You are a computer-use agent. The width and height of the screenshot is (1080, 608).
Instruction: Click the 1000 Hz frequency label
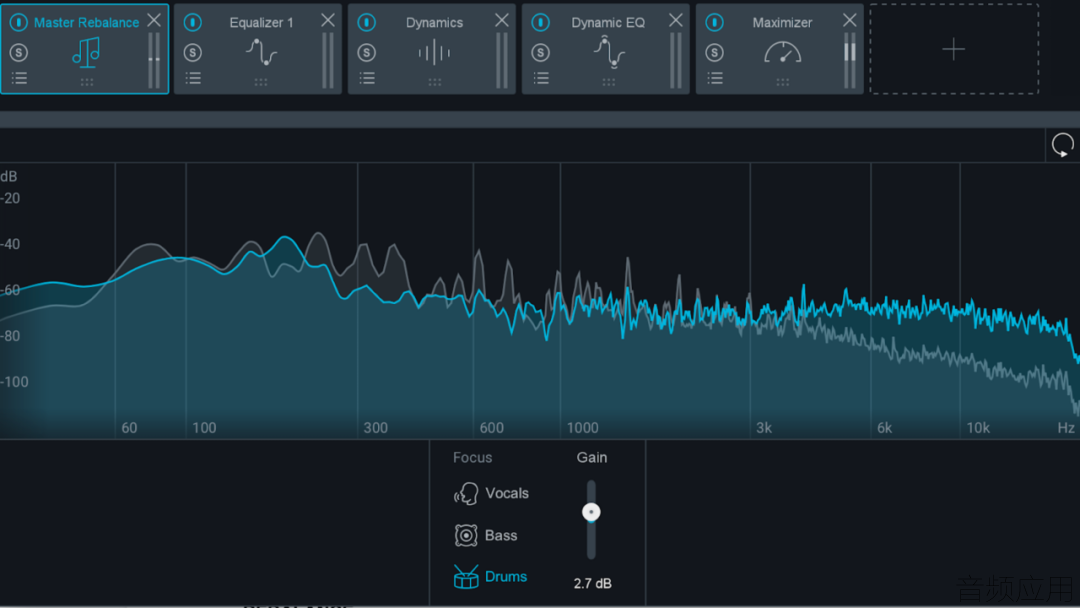[582, 428]
